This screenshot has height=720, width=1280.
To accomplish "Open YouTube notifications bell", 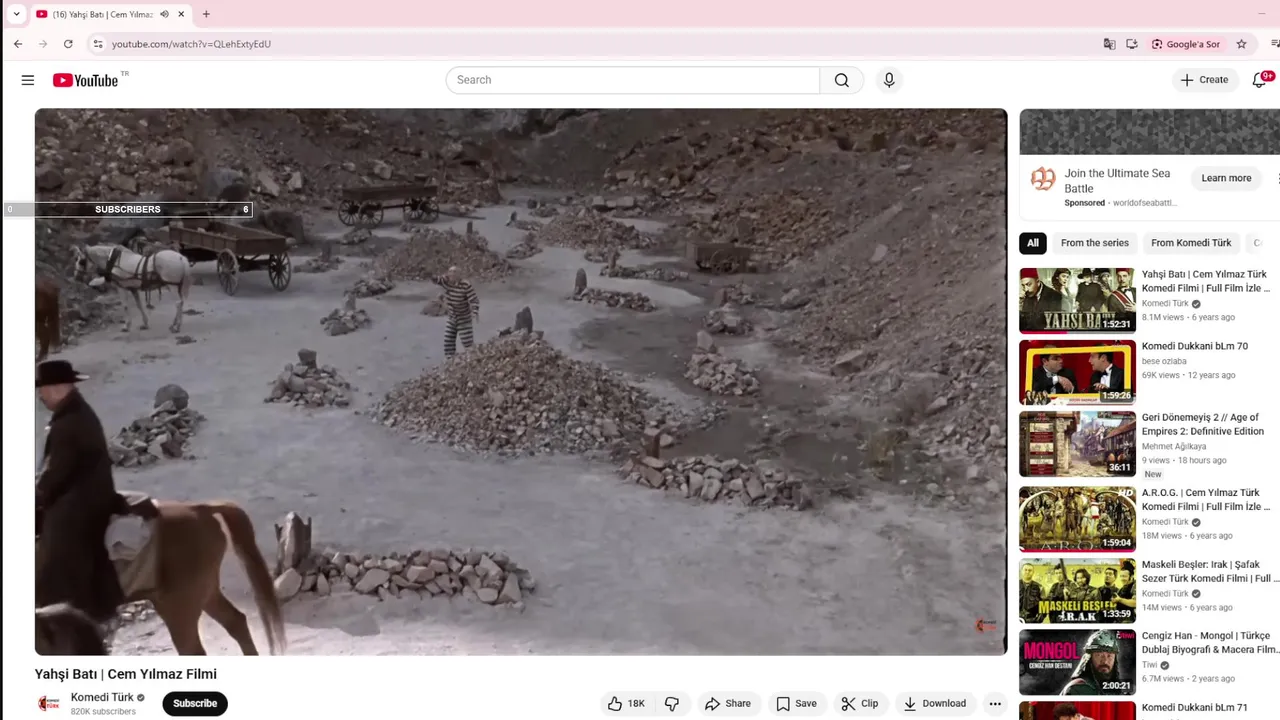I will point(1260,80).
